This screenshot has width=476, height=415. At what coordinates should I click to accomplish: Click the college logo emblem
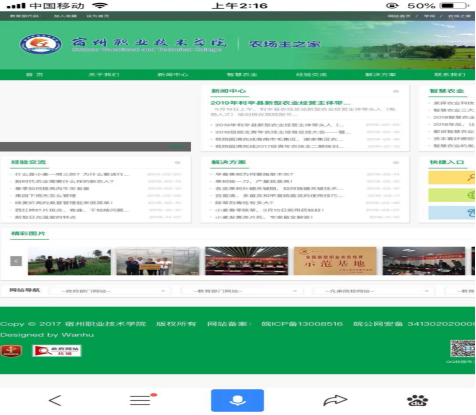point(41,44)
